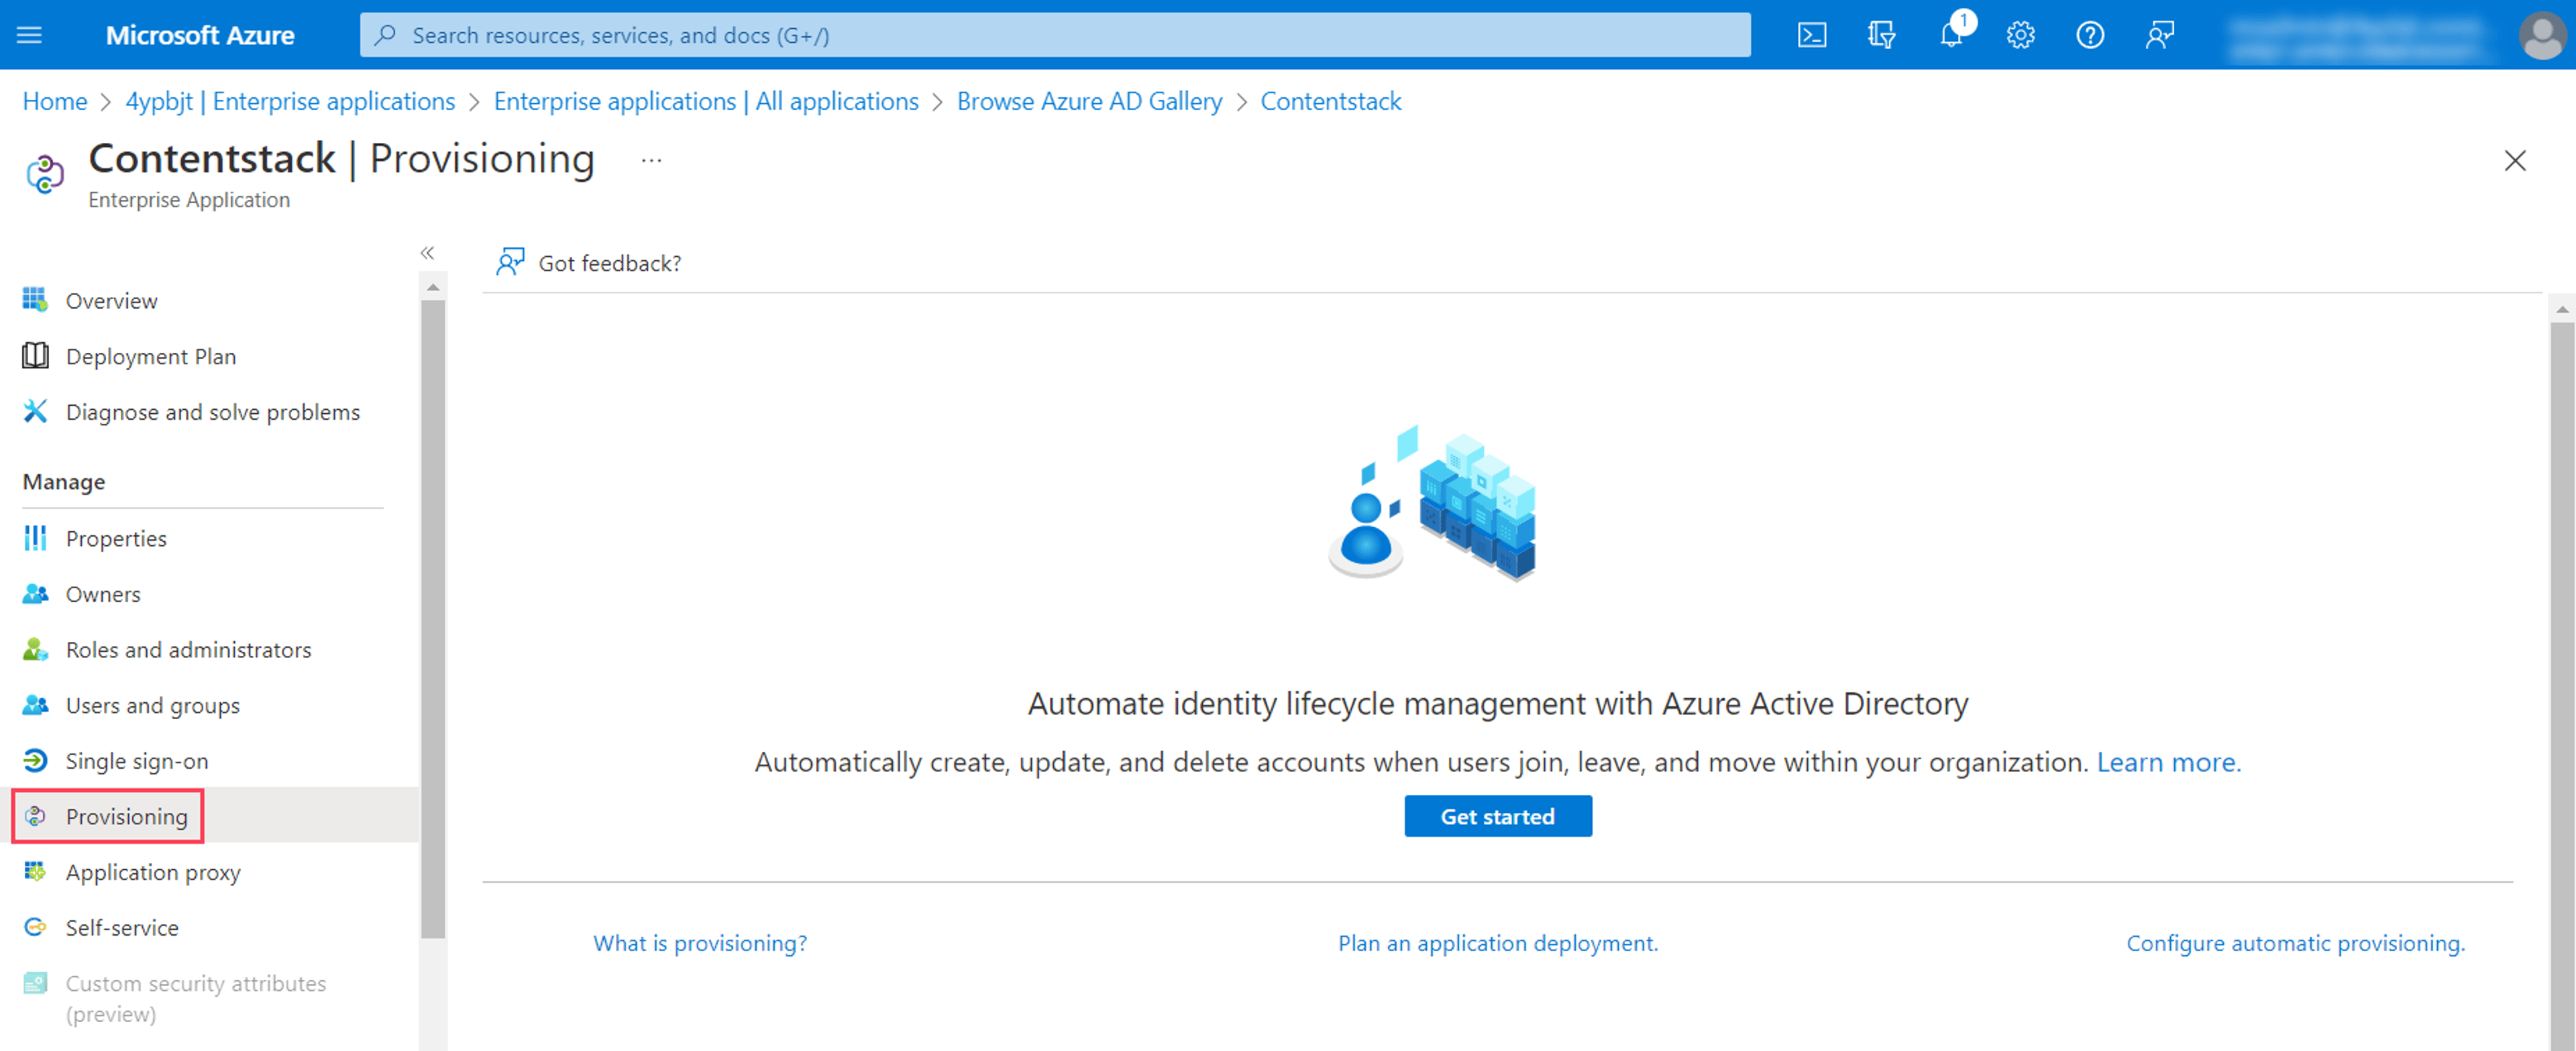The image size is (2576, 1051).
Task: Close the Contentstack Provisioning blade
Action: coord(2514,160)
